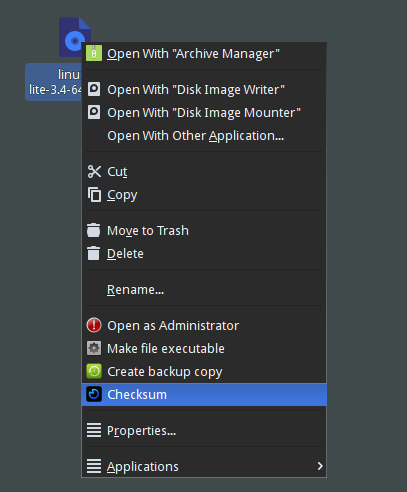Click the red Open as Administrator icon
This screenshot has width=407, height=492.
click(94, 325)
